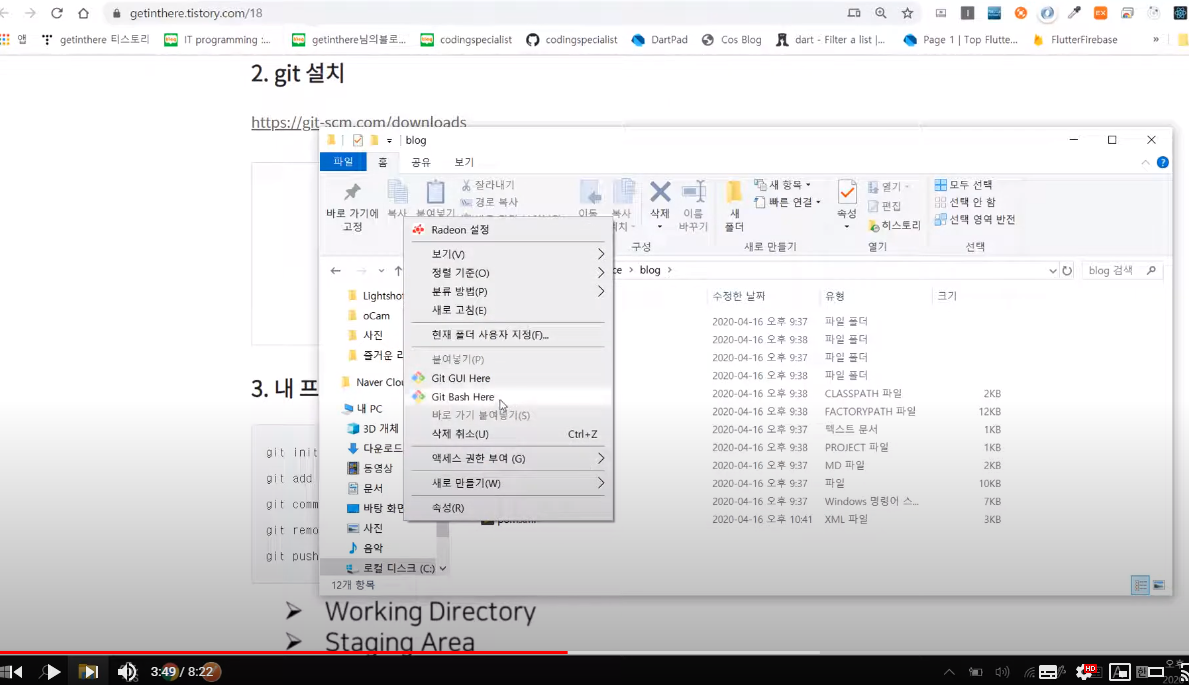Switch to large icons view in status bar
Viewport: 1189px width, 685px height.
[x=1159, y=585]
